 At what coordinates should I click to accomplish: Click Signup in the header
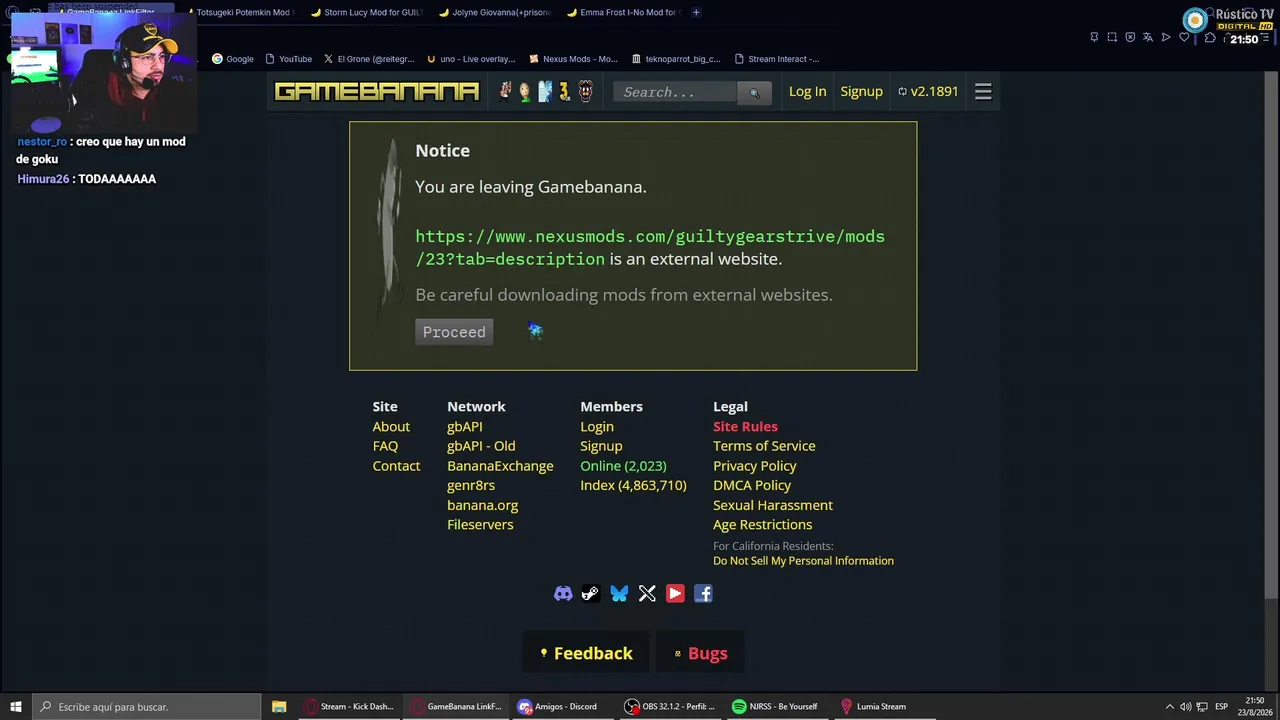pyautogui.click(x=862, y=91)
